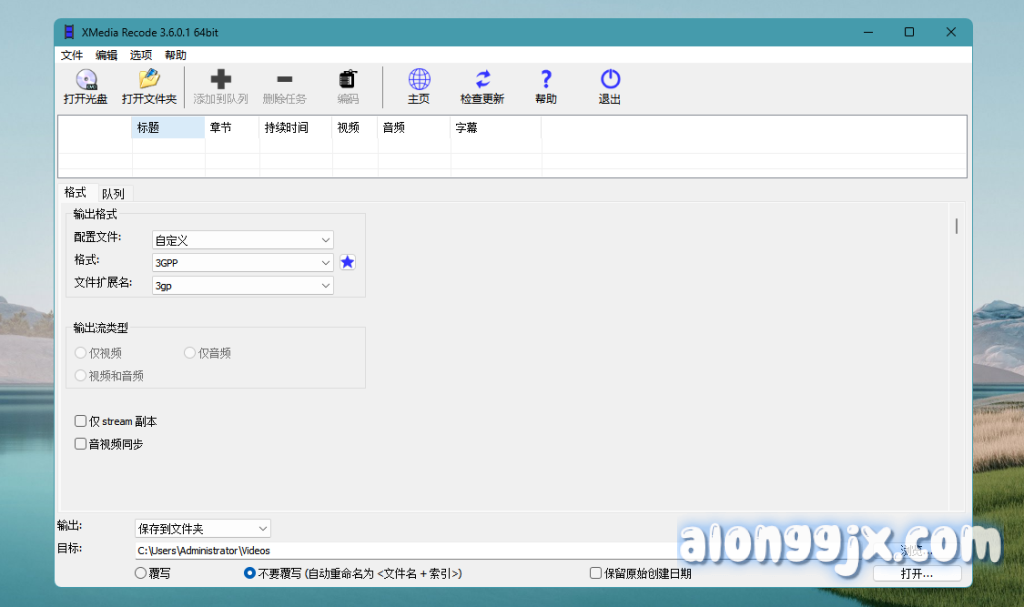Click the 目标 path input field
1024x607 pixels.
point(400,550)
